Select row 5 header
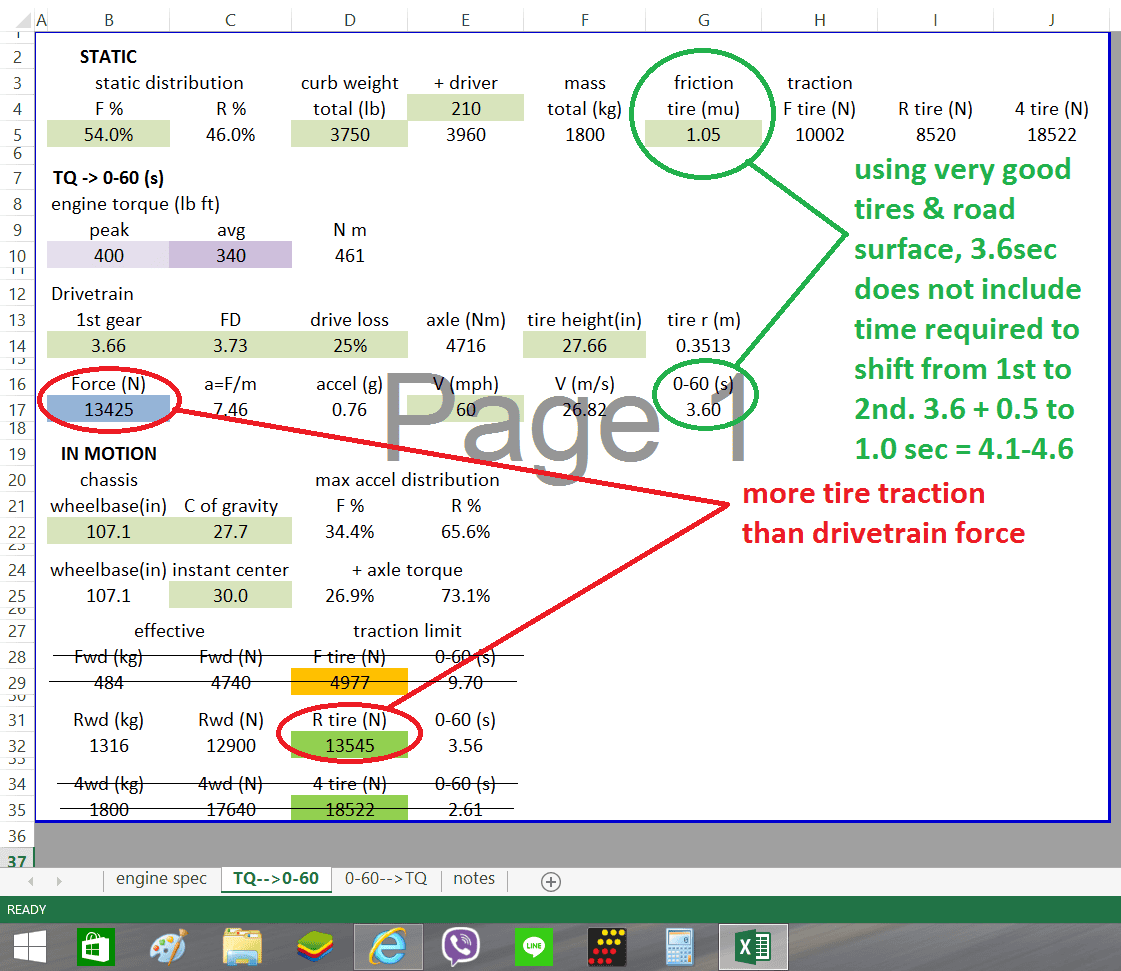This screenshot has height=971, width=1121. pos(17,134)
